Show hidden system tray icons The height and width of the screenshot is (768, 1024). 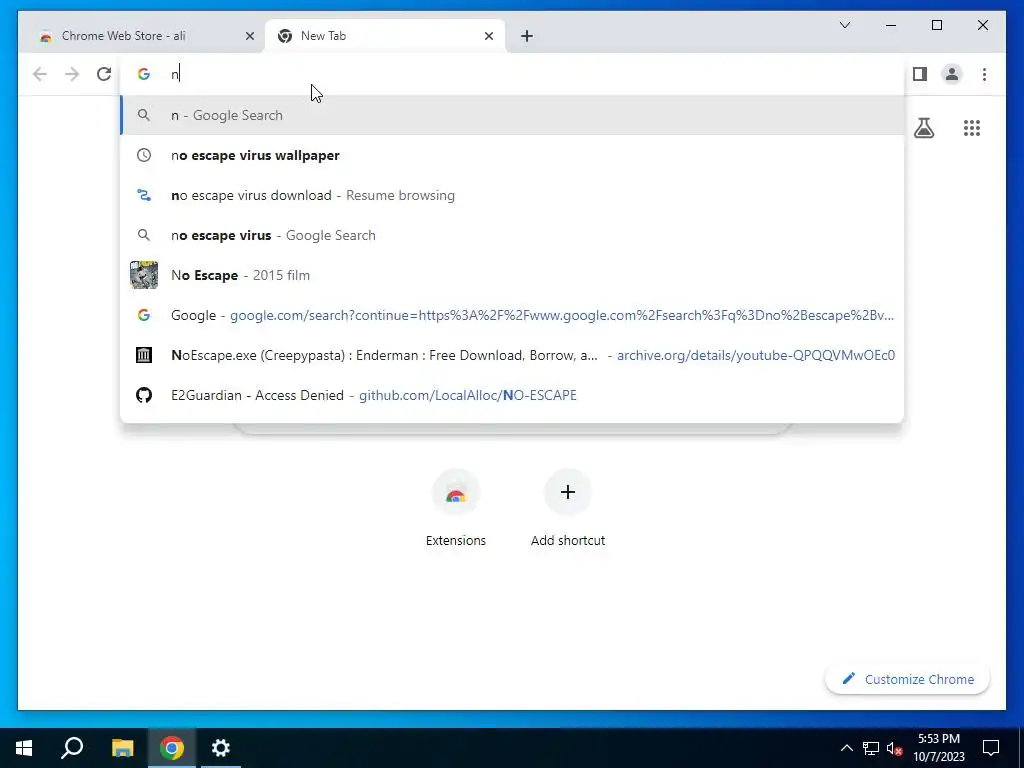(846, 748)
